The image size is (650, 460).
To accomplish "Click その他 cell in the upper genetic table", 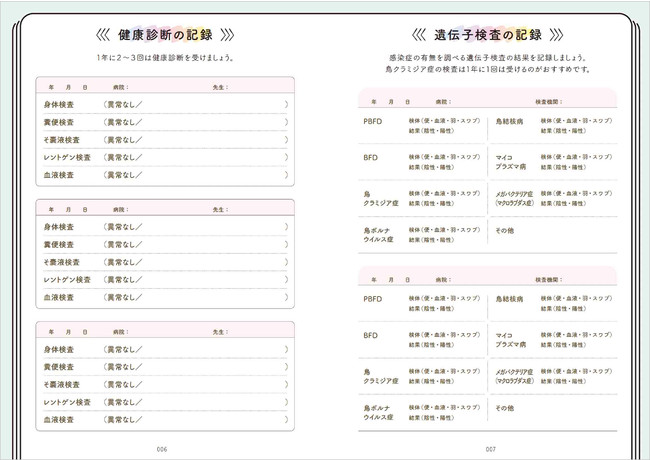I will [x=505, y=230].
